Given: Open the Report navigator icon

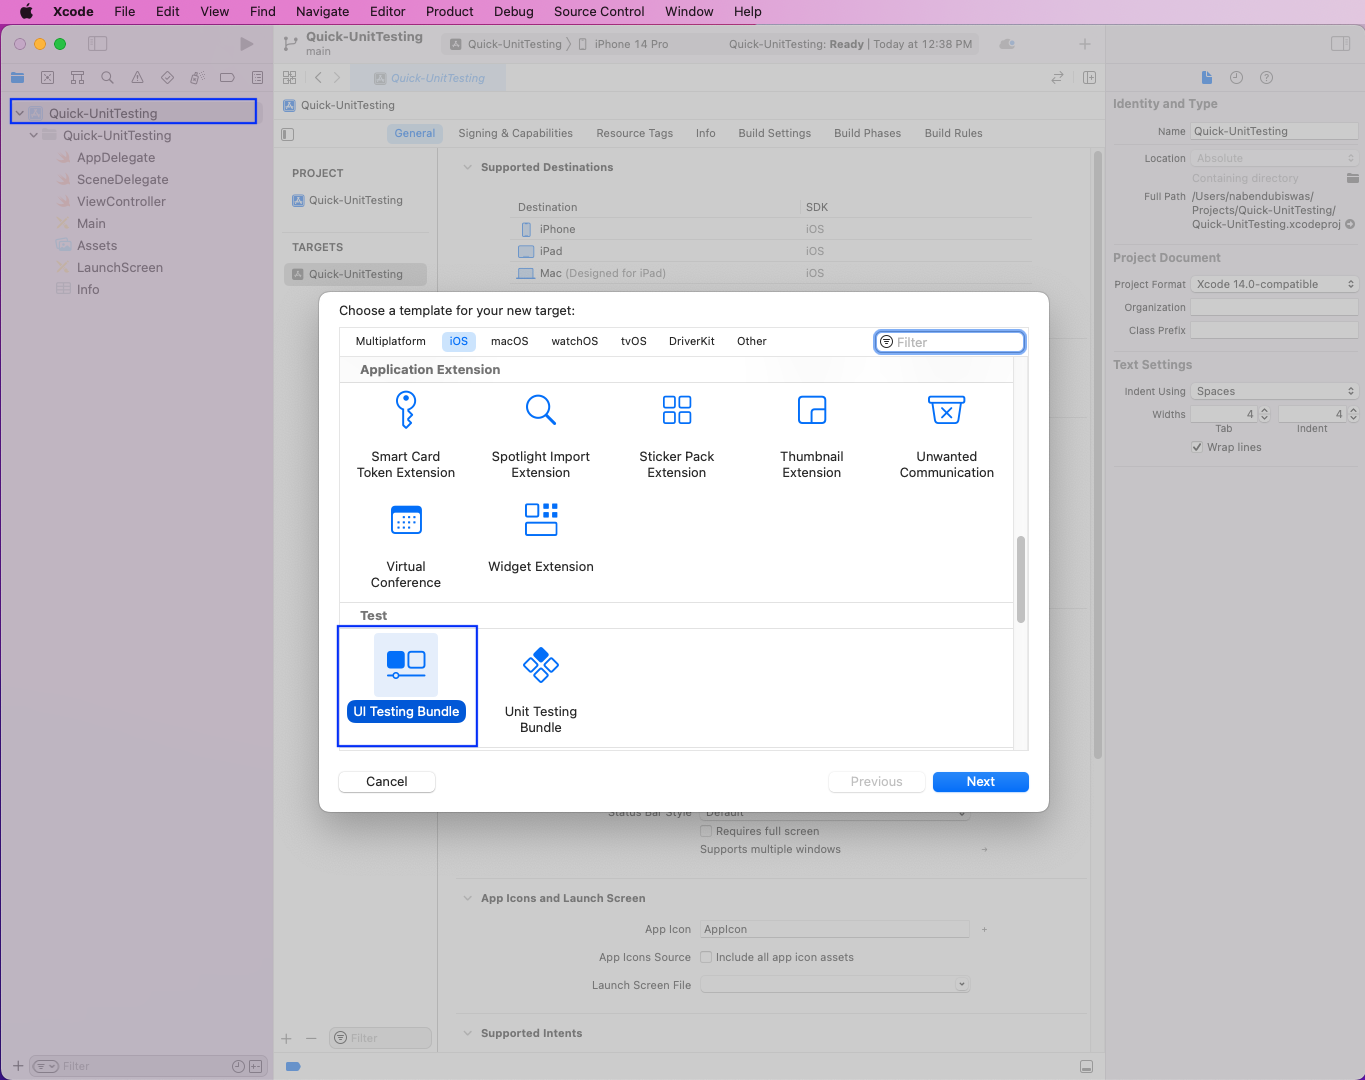Looking at the screenshot, I should point(257,78).
